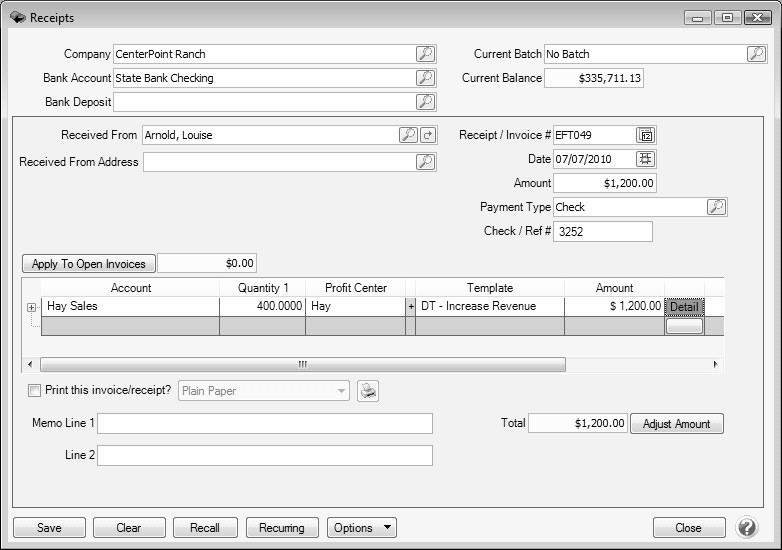
Task: Click the Amount field $1,200.00 under Date
Action: pos(604,183)
